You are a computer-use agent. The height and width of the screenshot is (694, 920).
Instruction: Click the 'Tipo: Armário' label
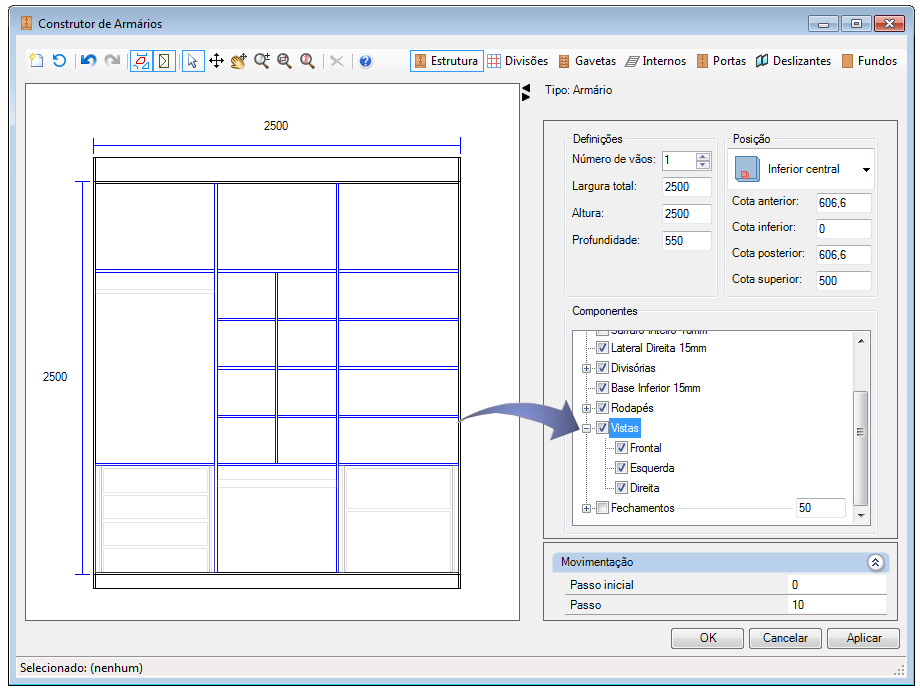(x=579, y=90)
